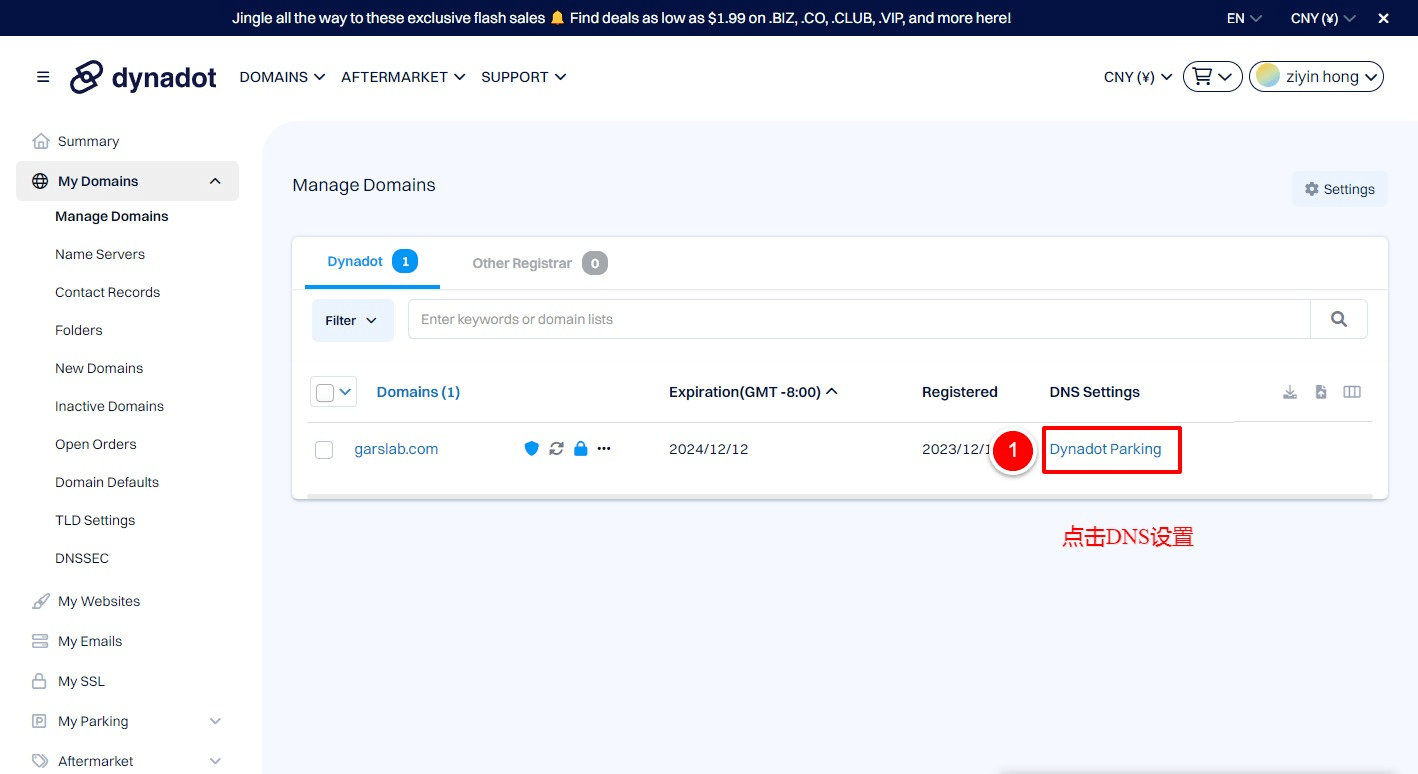Collapse the My Domains sidebar section

pyautogui.click(x=215, y=181)
